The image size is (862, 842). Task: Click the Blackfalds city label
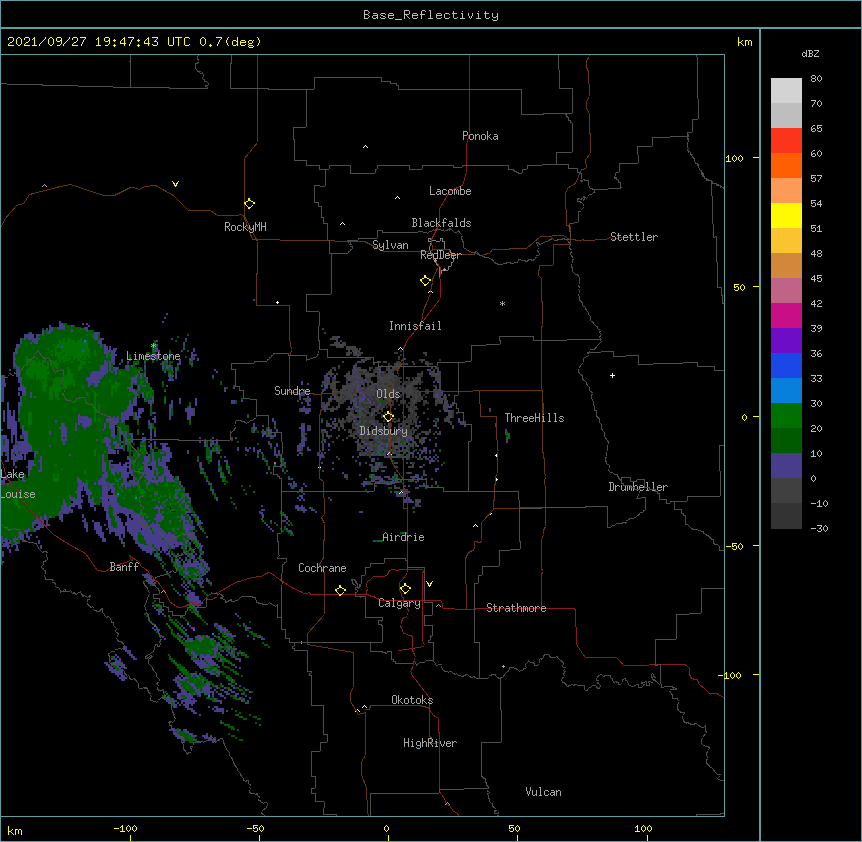(441, 223)
